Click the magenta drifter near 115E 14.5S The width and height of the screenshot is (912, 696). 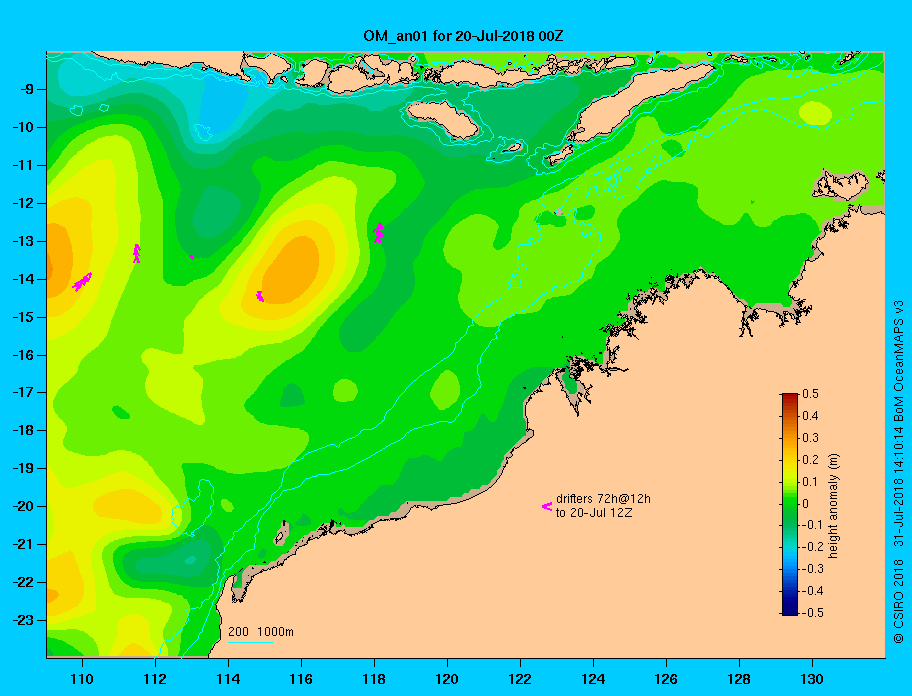pos(260,297)
